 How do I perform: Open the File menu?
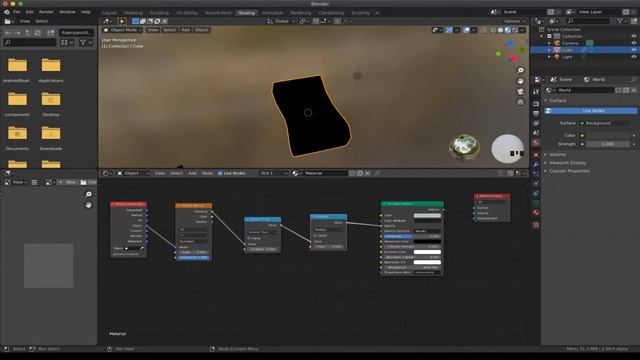[17, 12]
